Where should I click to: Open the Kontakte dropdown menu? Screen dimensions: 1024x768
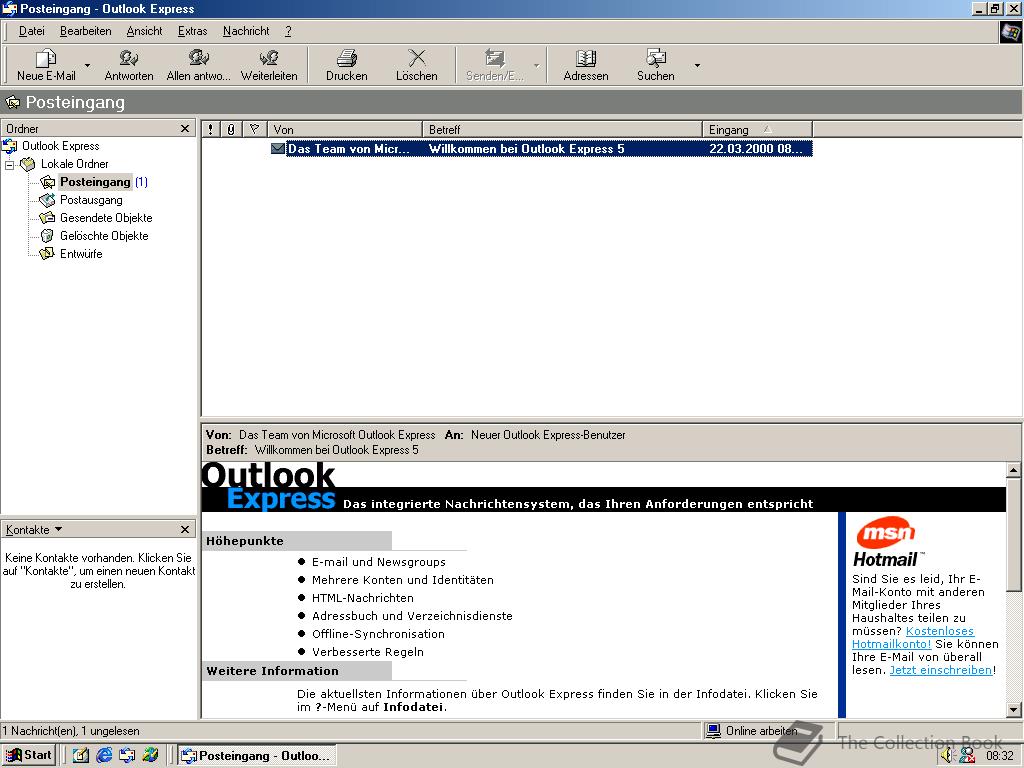[x=34, y=529]
